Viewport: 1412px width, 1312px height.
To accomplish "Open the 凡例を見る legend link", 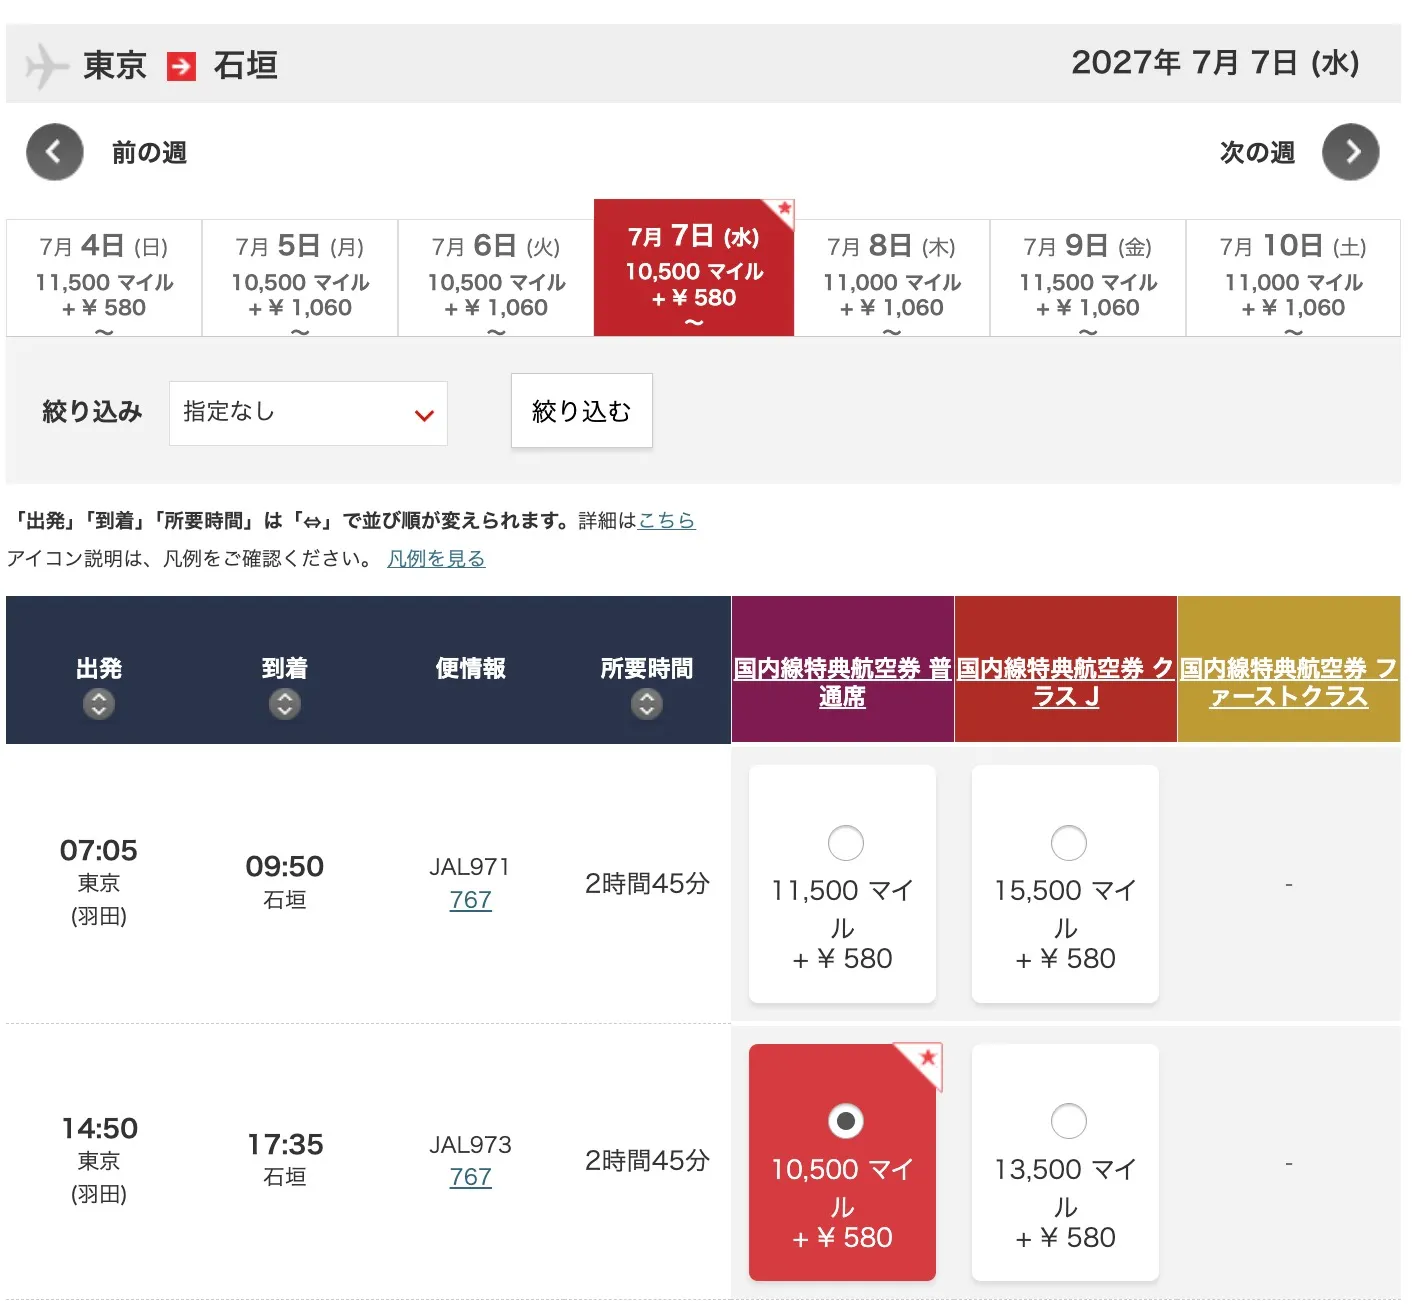I will pyautogui.click(x=436, y=559).
